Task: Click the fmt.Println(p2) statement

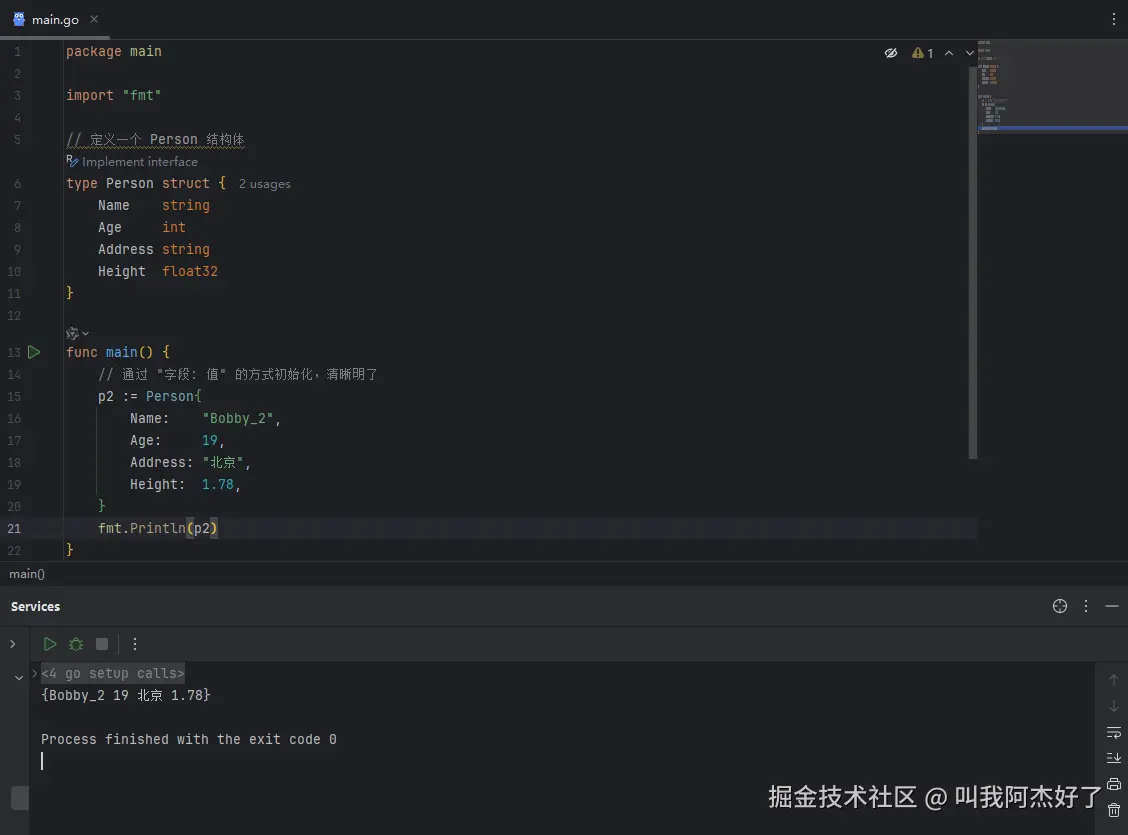Action: point(158,528)
